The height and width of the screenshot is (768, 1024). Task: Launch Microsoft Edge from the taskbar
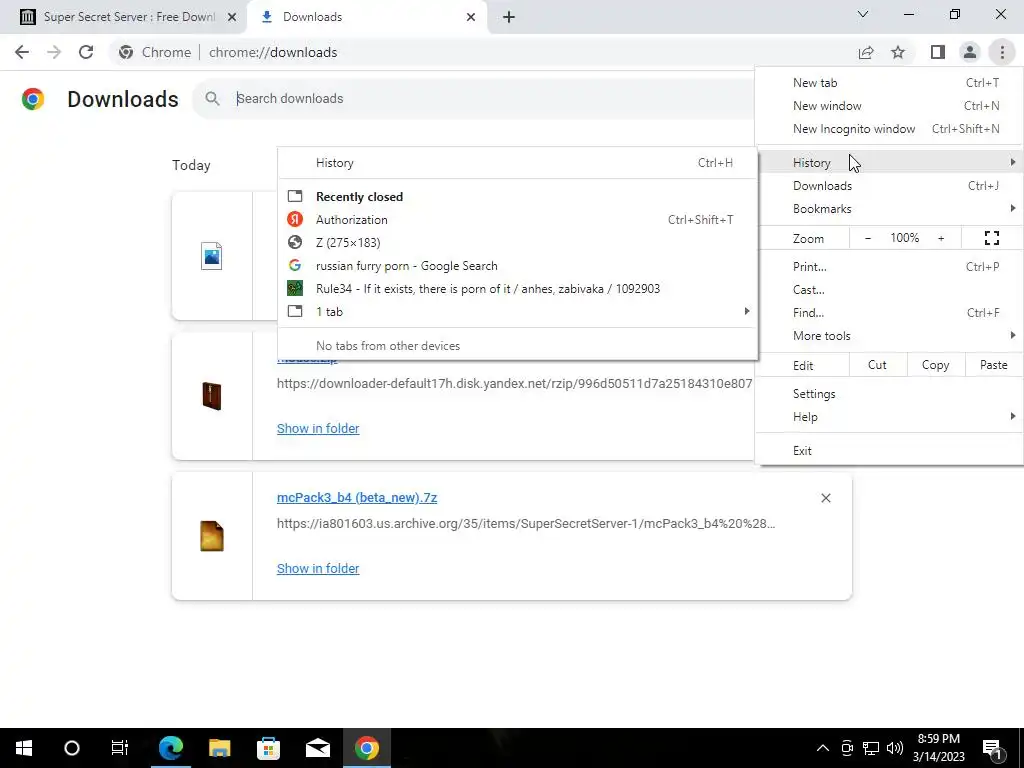tap(171, 748)
